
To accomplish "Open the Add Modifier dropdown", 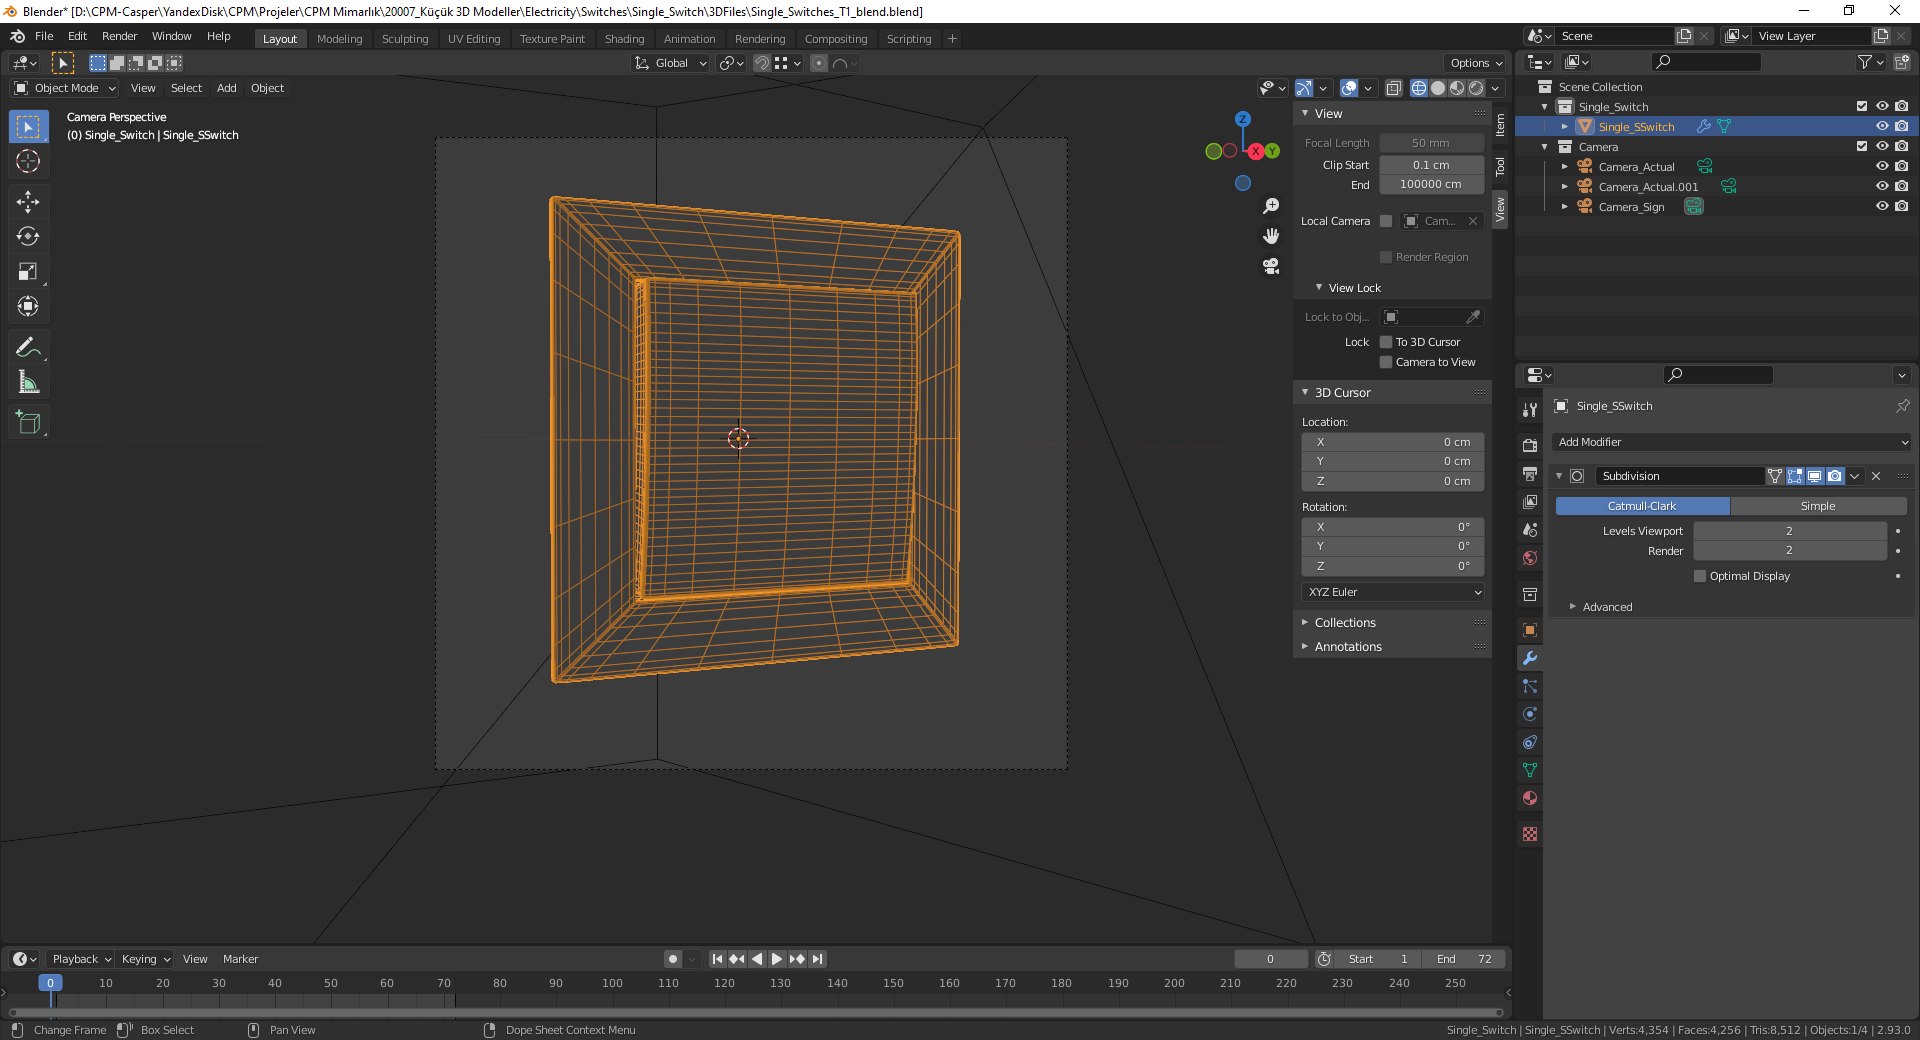I will pyautogui.click(x=1732, y=442).
